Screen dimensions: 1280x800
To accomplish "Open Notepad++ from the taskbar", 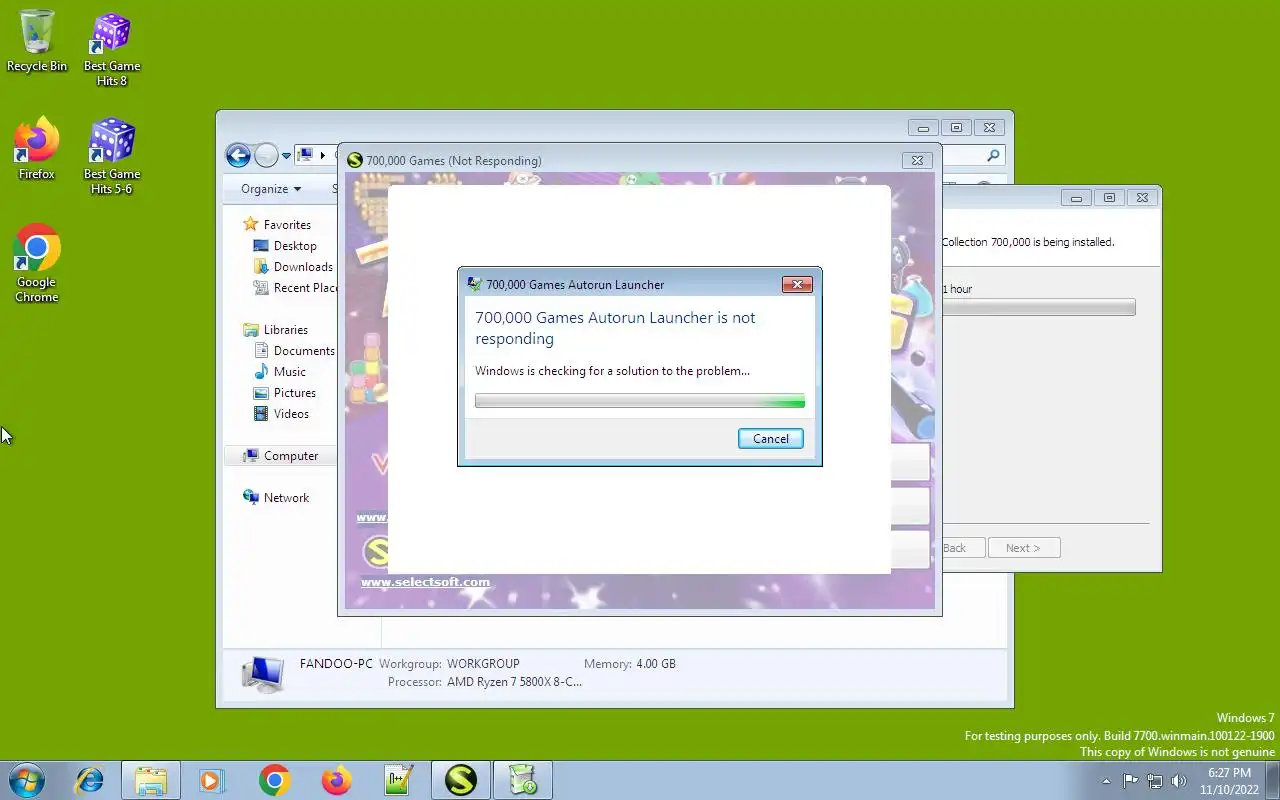I will 398,780.
